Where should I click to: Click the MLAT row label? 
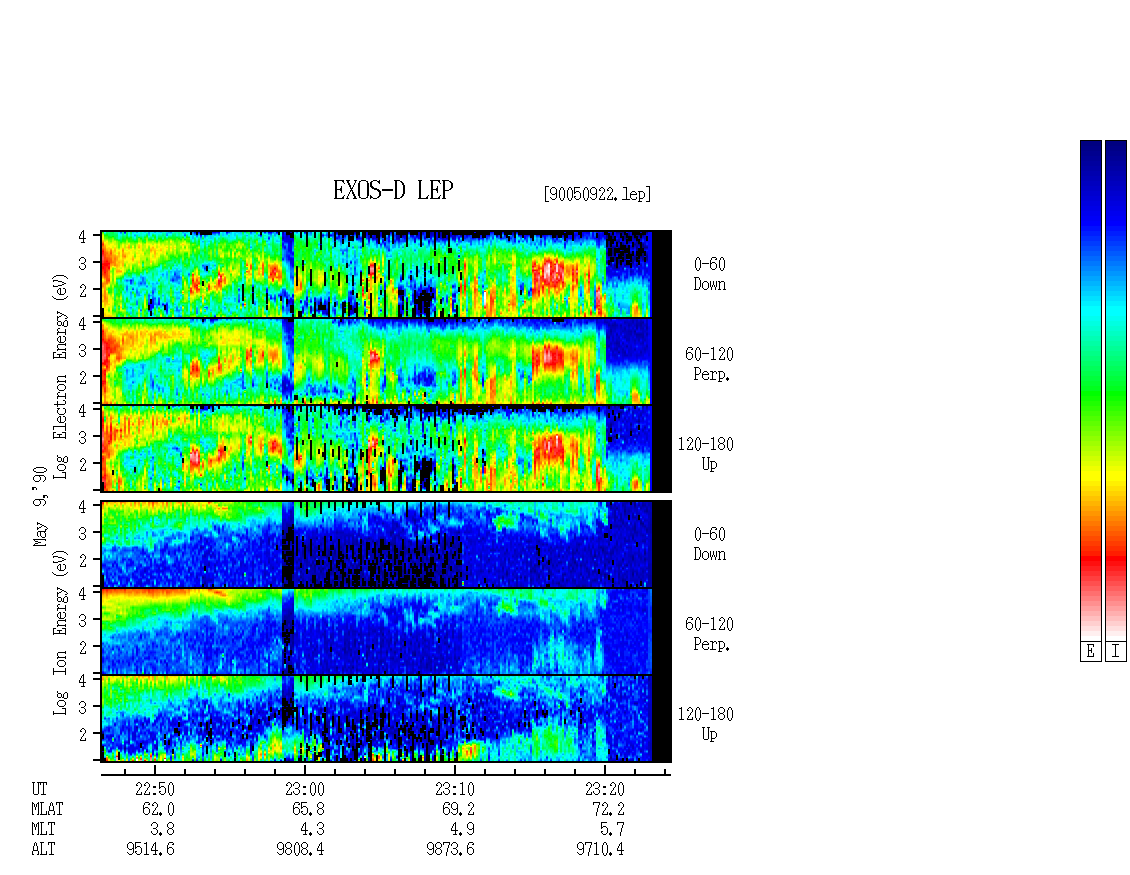pos(47,809)
